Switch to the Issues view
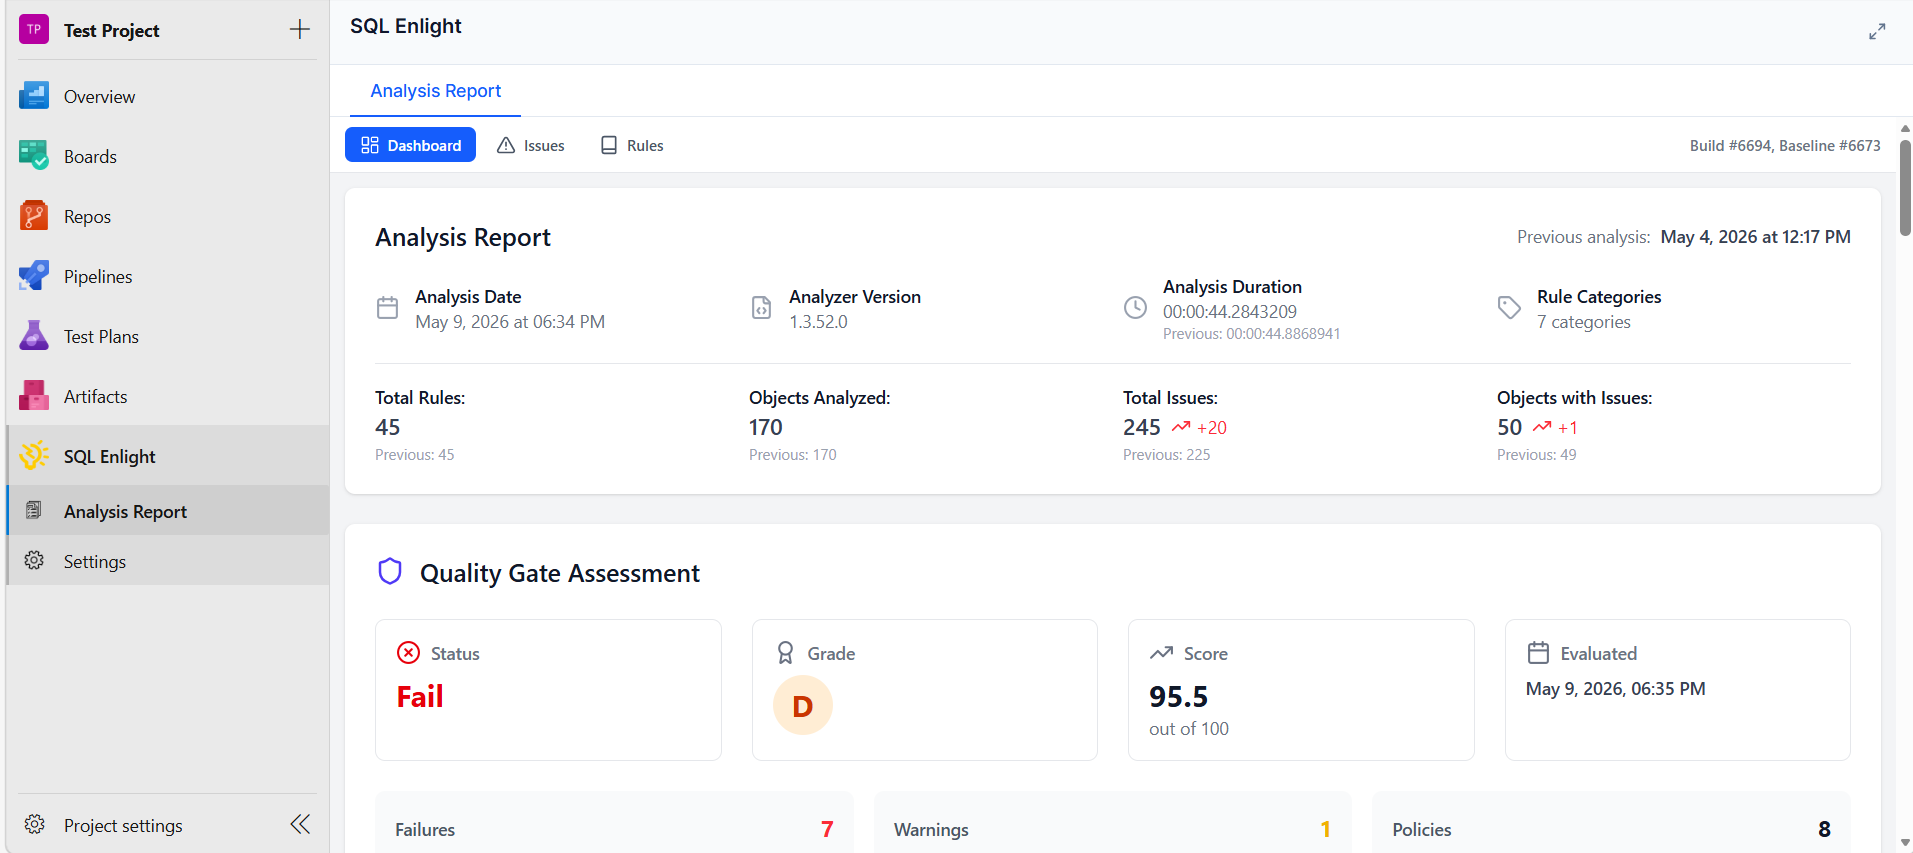 click(x=531, y=145)
